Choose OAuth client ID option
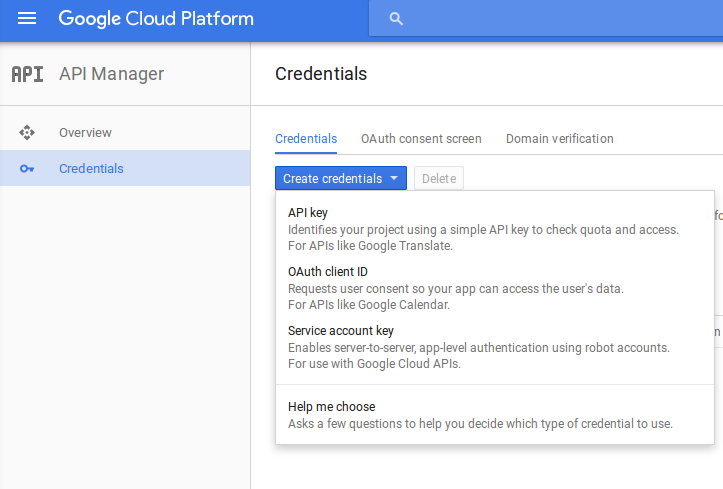723x489 pixels. 495,288
